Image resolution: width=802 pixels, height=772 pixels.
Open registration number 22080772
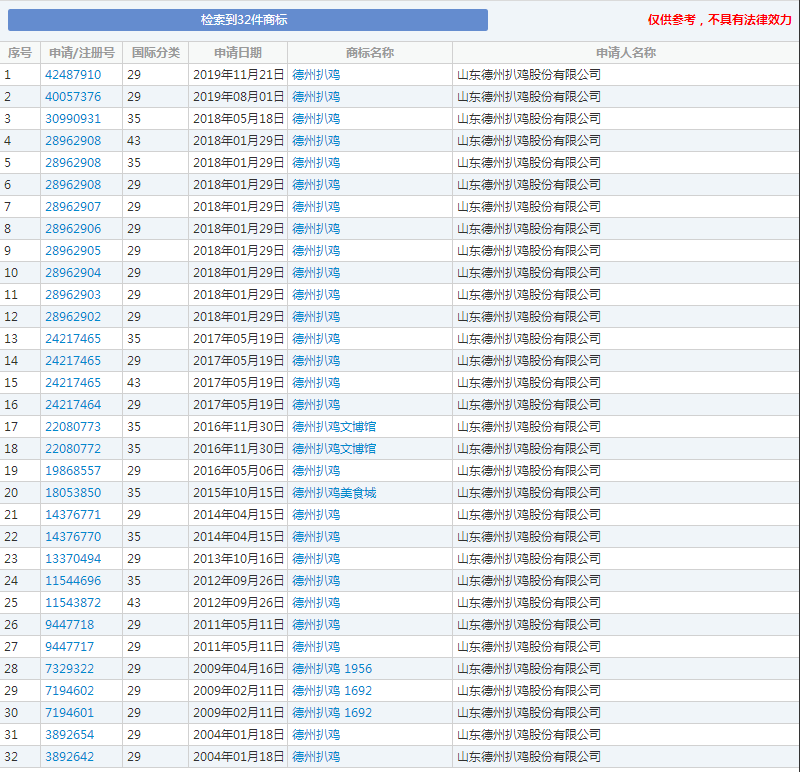[x=73, y=449]
